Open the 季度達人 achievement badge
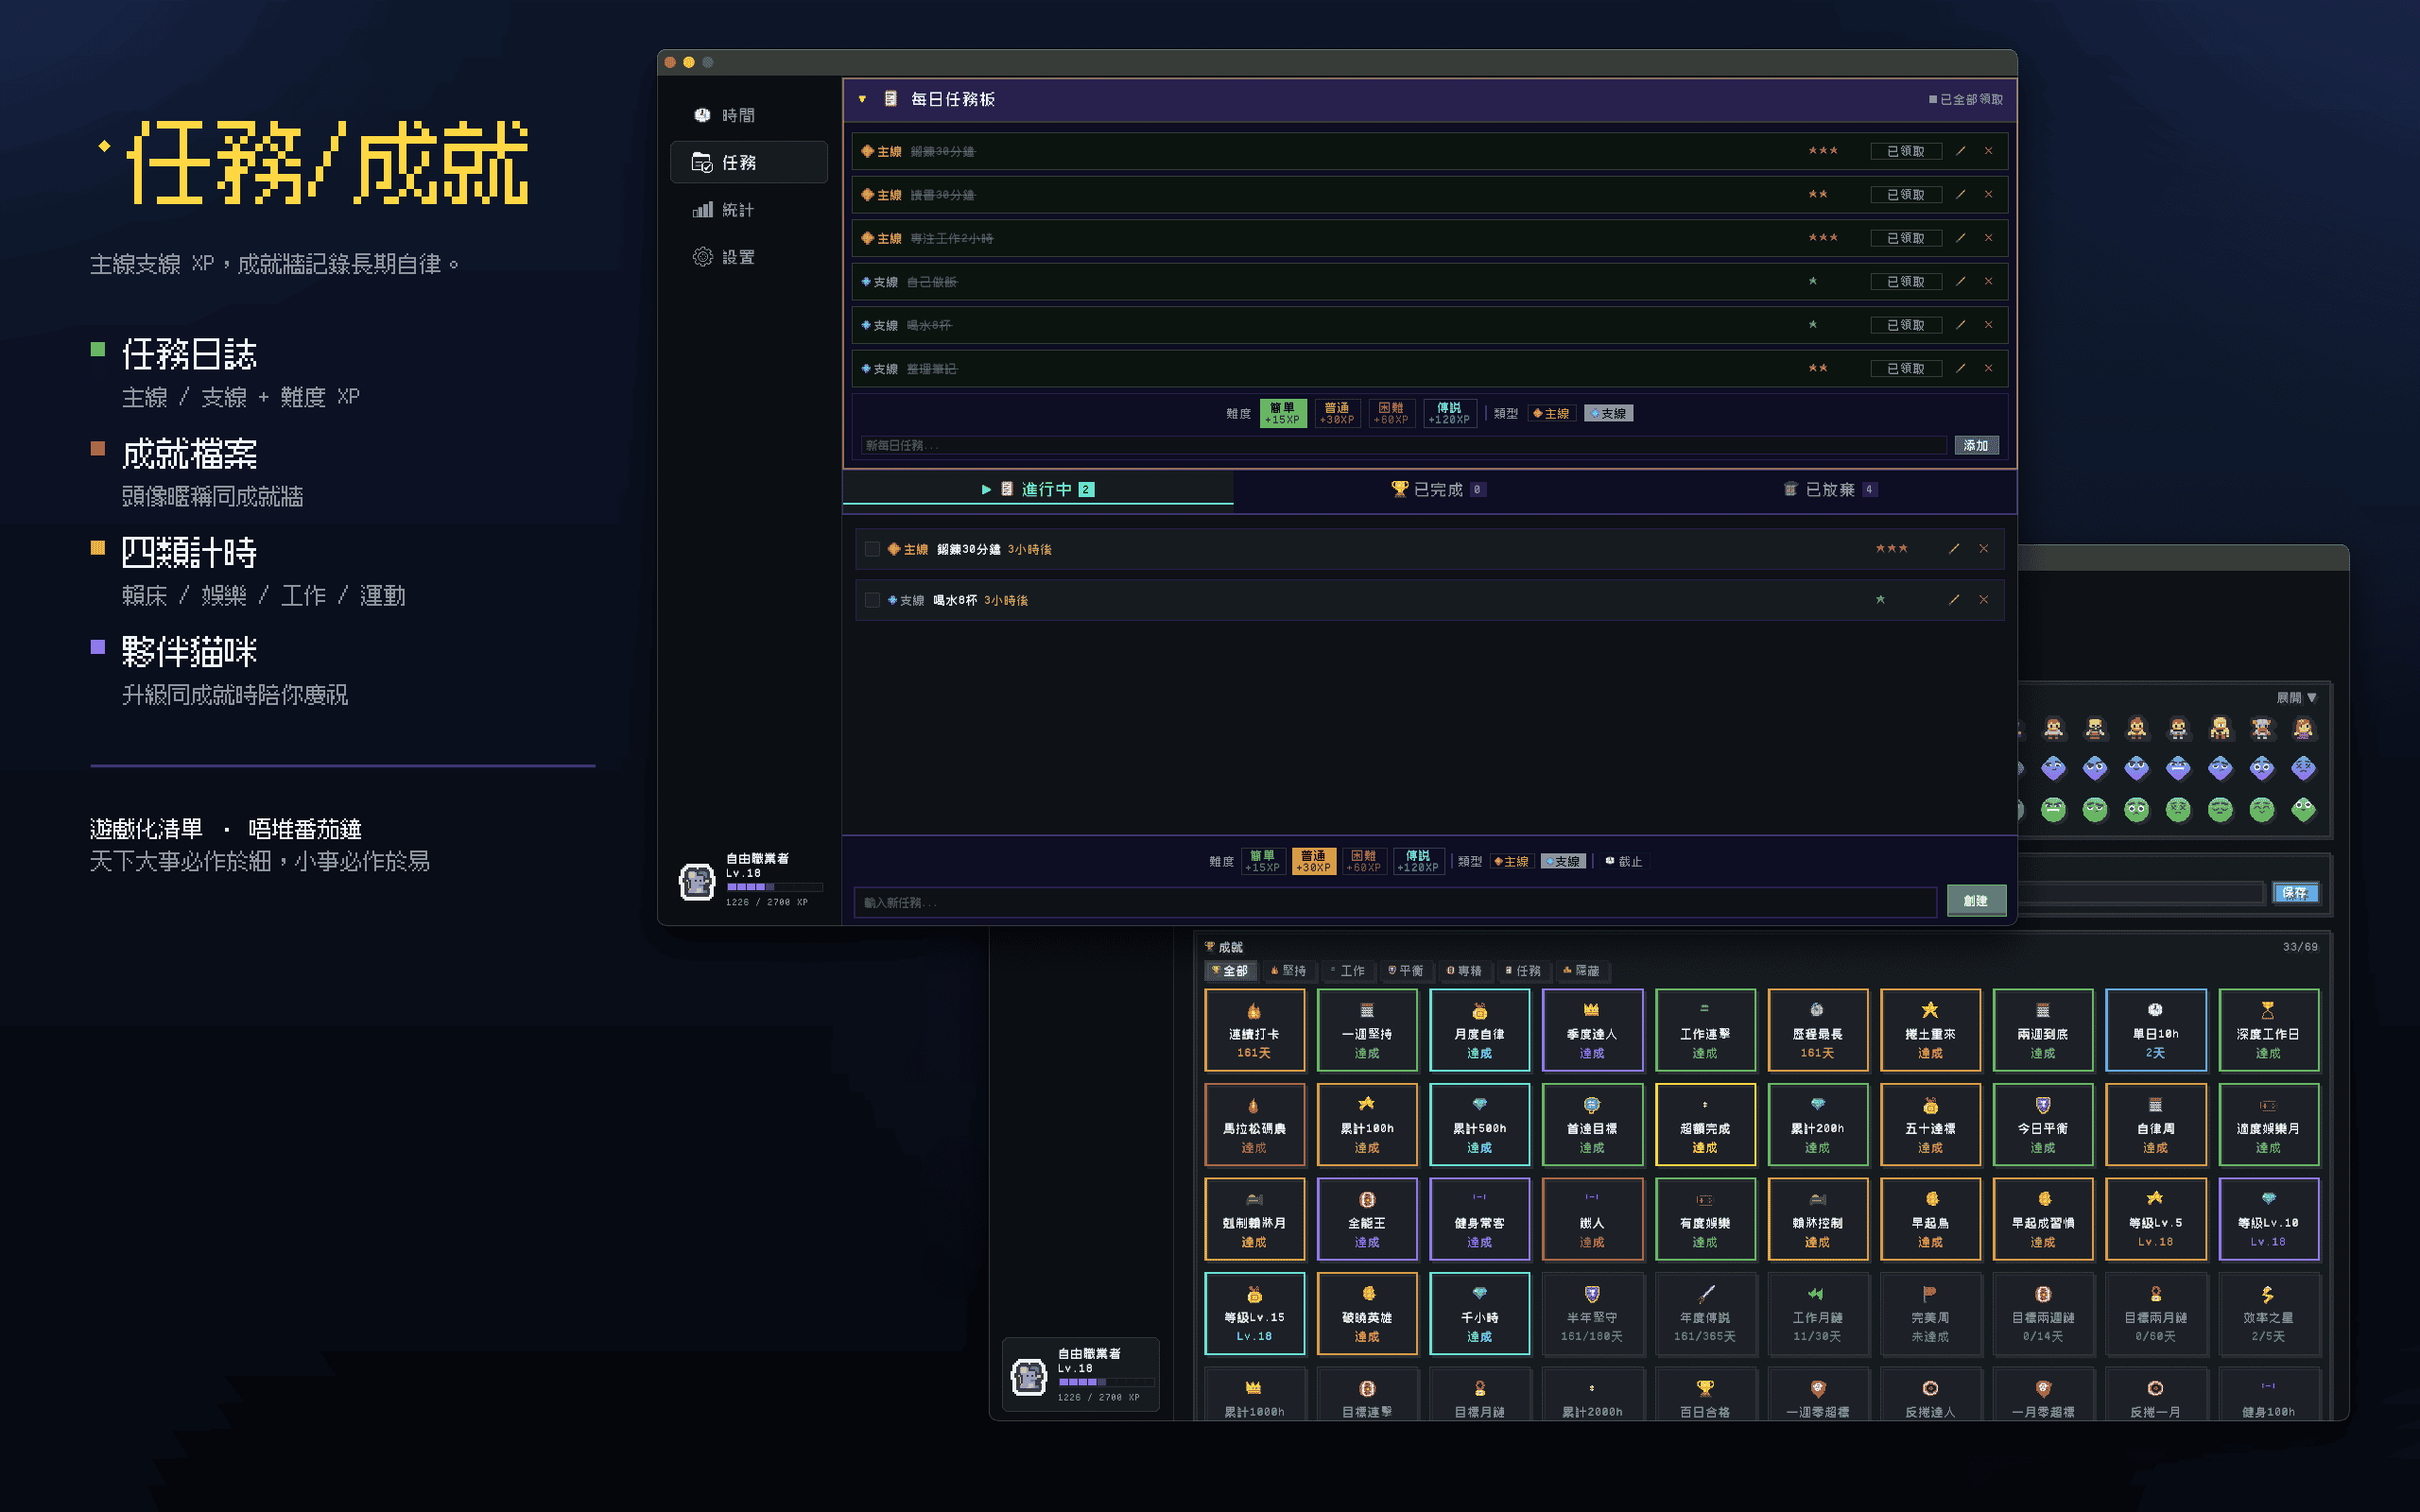 click(1592, 1030)
